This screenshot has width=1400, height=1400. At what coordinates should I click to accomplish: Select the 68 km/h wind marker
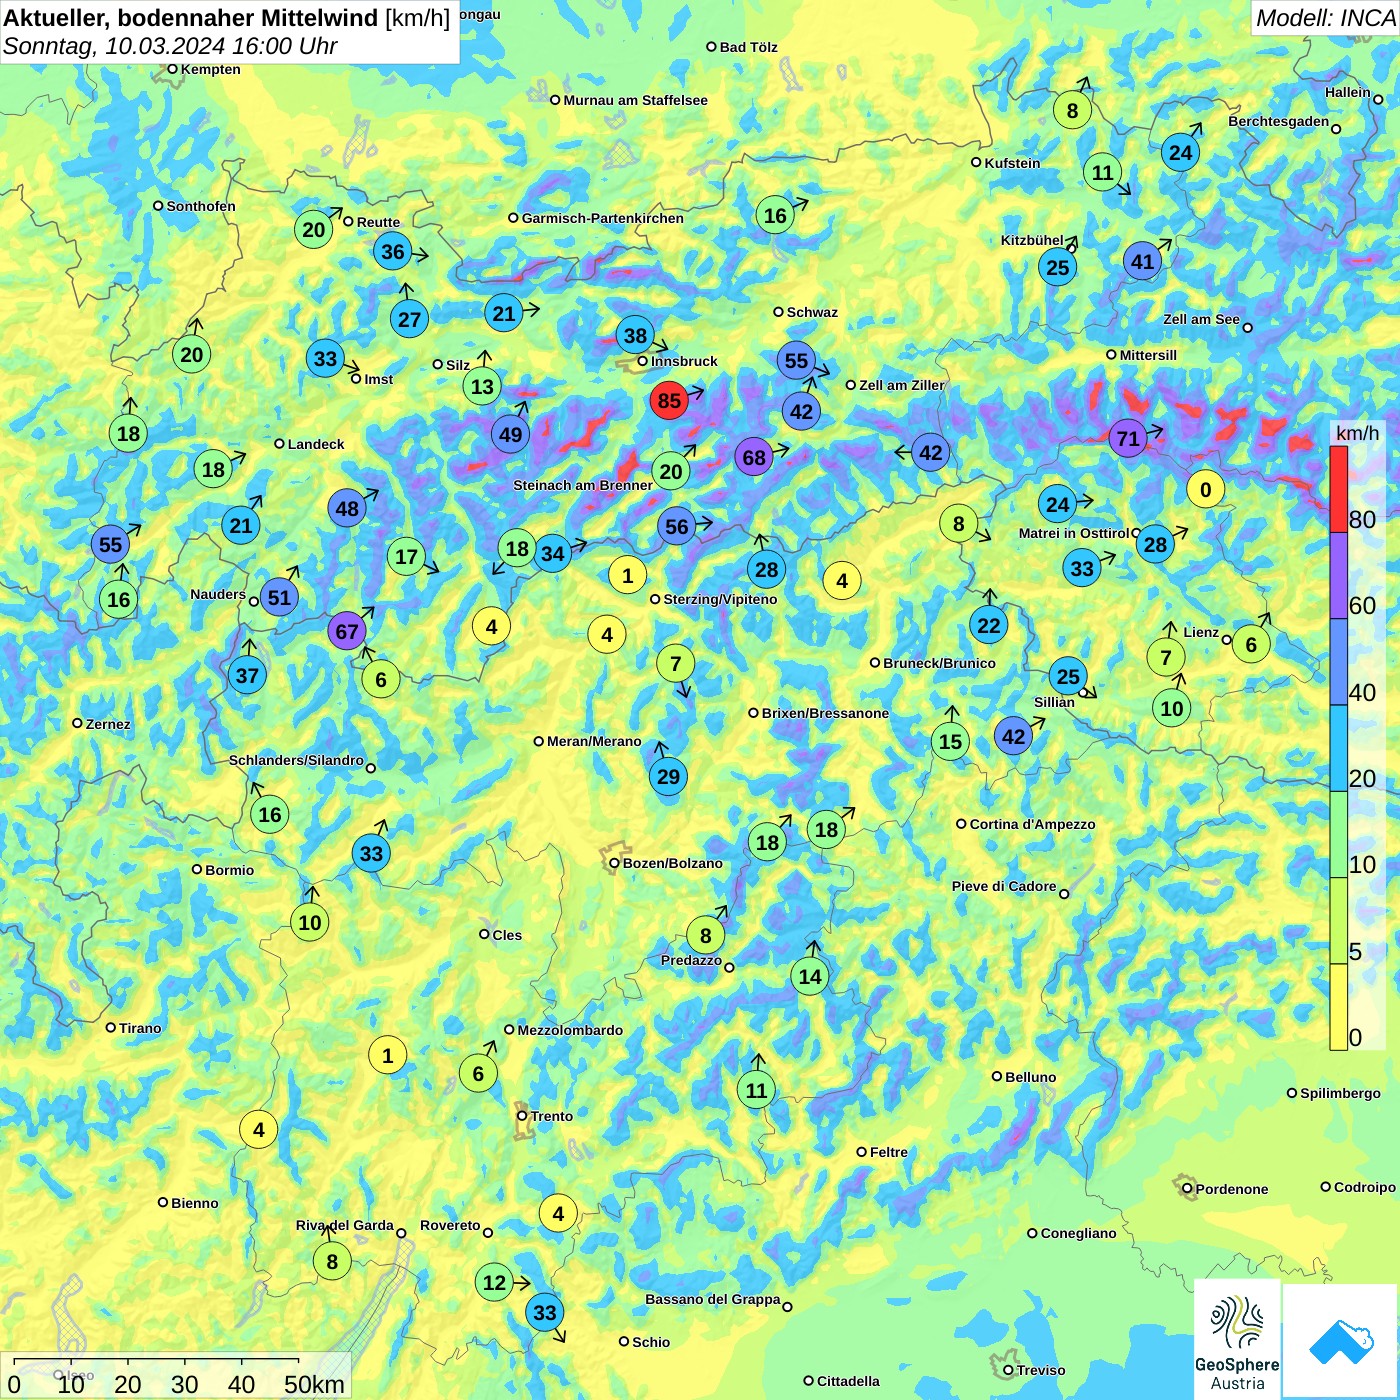[x=754, y=457]
